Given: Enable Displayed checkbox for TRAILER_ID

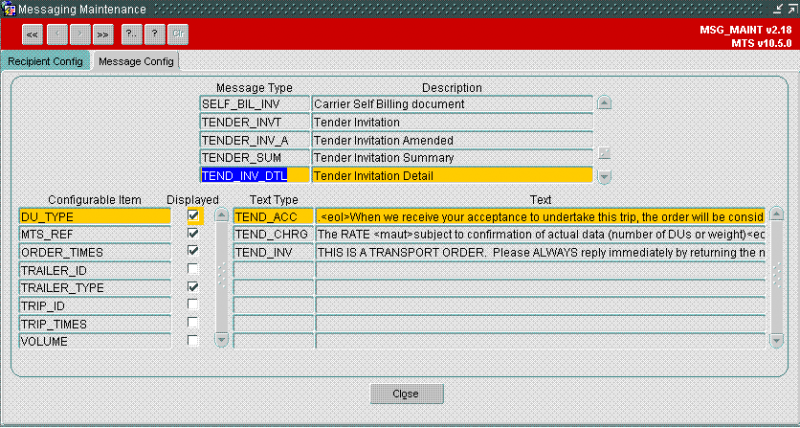Looking at the screenshot, I should 193,269.
